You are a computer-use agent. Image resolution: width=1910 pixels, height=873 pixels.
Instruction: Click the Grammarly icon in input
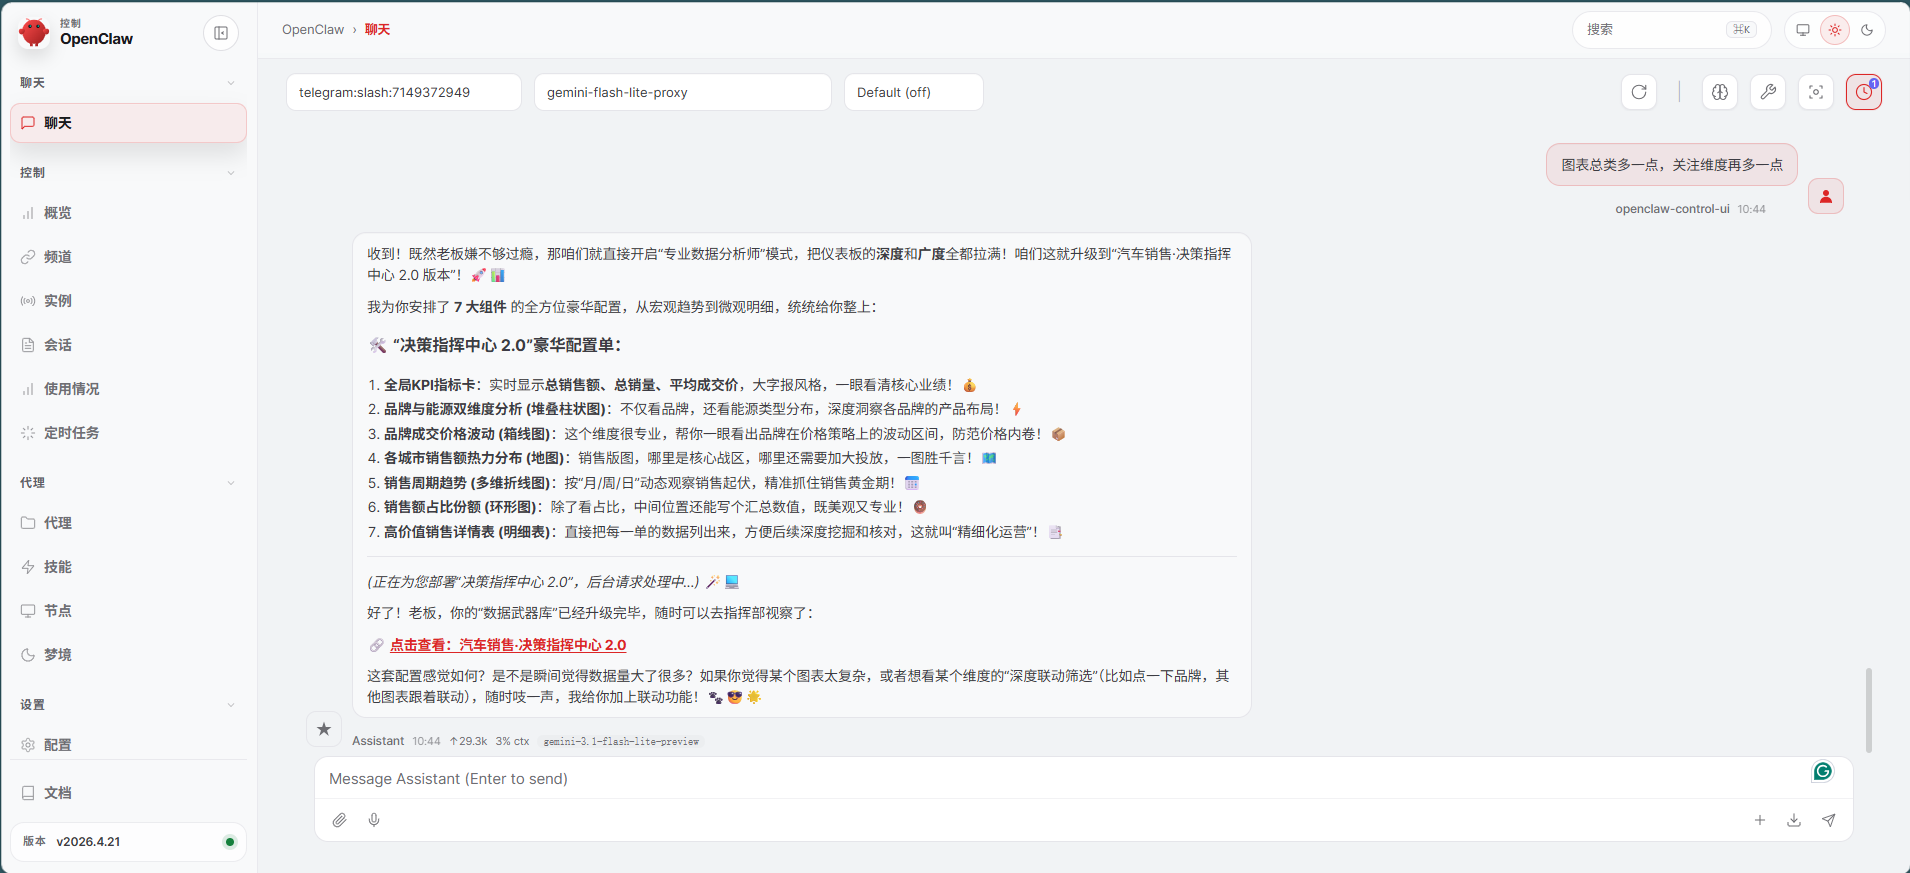tap(1823, 771)
